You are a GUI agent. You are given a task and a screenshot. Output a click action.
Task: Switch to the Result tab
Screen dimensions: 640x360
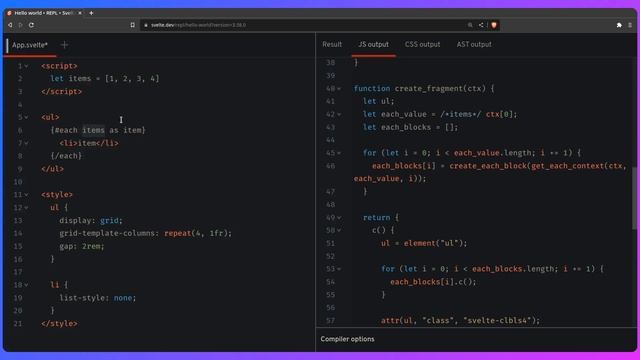(x=332, y=44)
